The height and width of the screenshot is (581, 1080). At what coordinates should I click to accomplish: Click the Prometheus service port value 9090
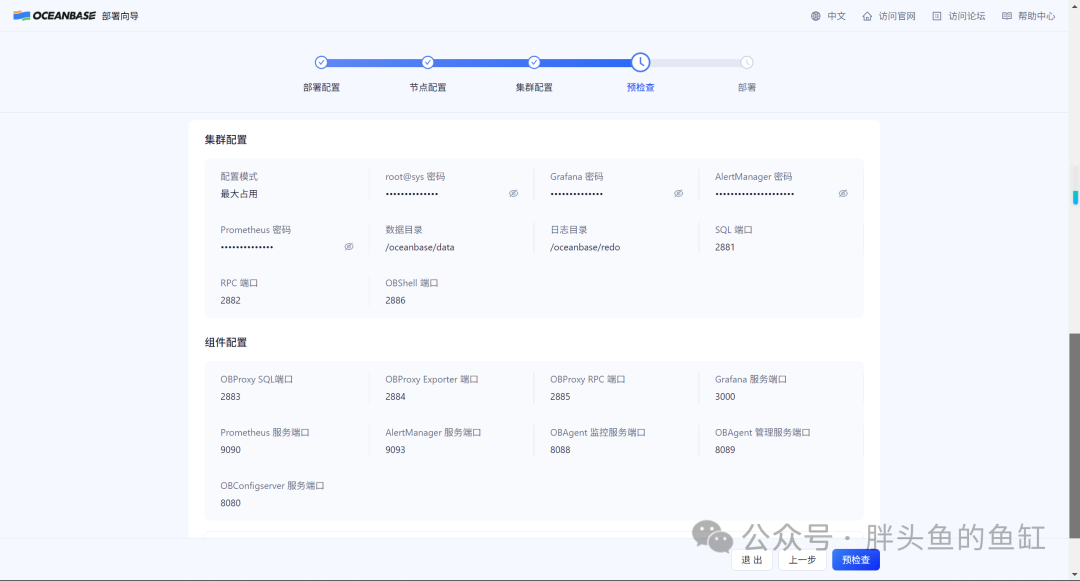click(x=230, y=450)
